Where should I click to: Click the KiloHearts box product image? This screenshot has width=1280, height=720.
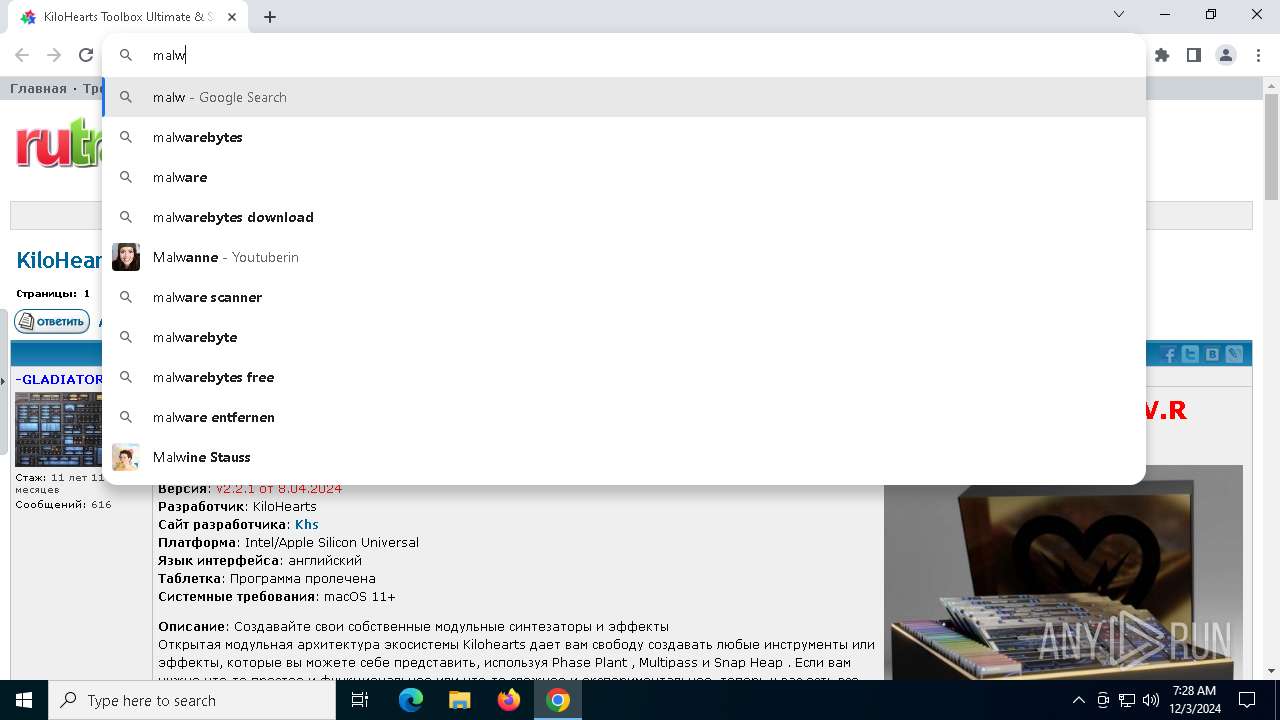pyautogui.click(x=1063, y=572)
